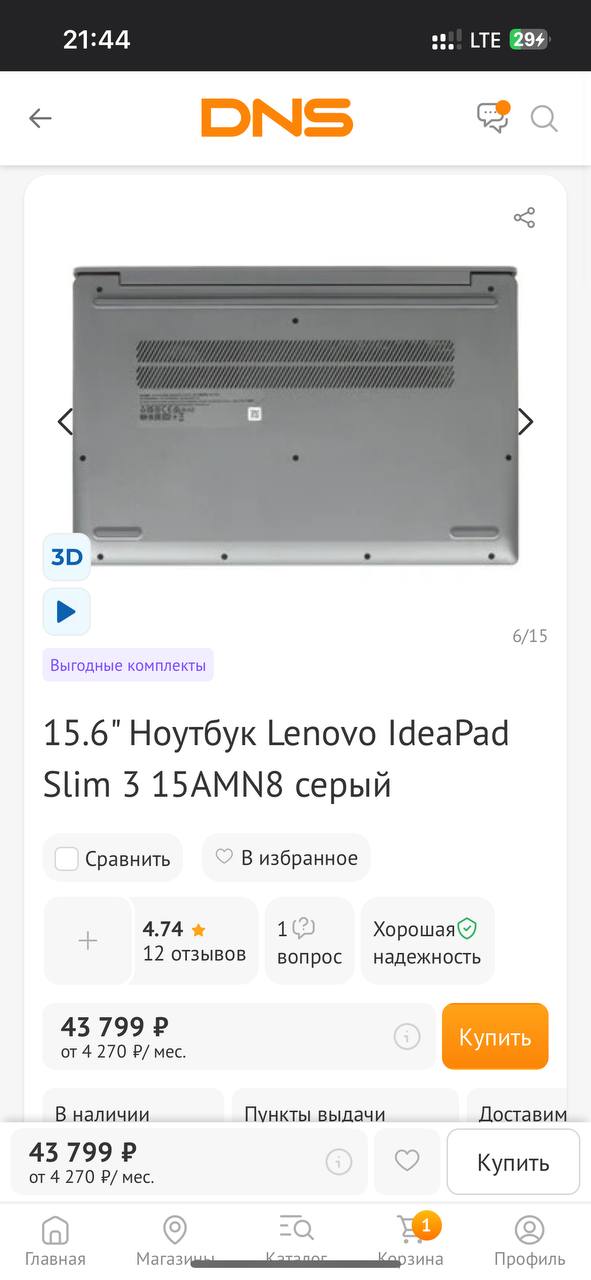Click the white Купить button in the bottom bar
This screenshot has height=1280, width=591.
coord(513,1162)
